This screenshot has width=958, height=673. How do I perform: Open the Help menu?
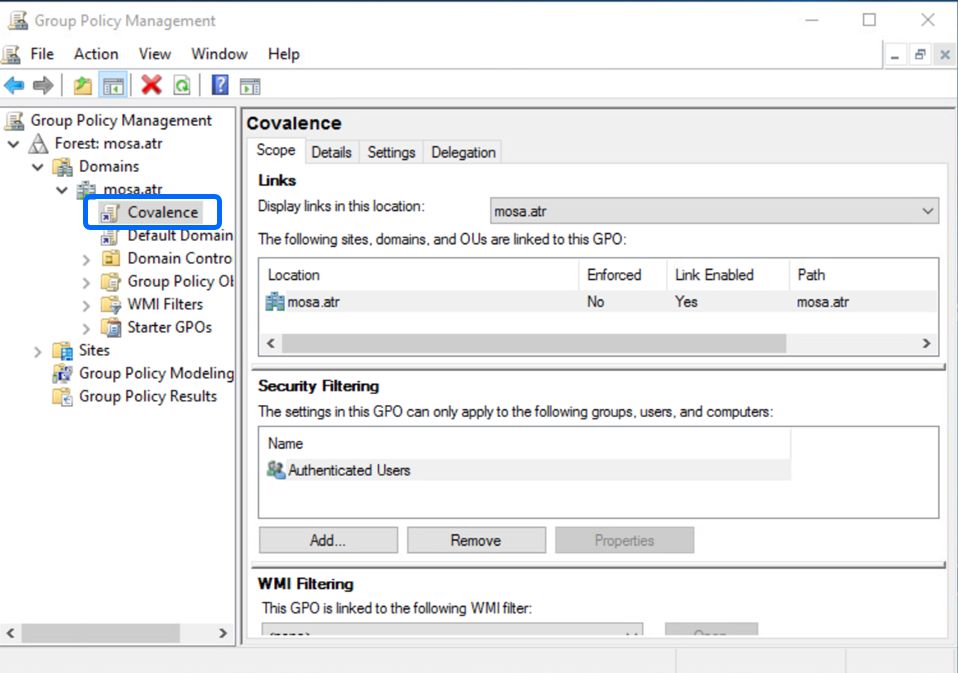point(283,54)
